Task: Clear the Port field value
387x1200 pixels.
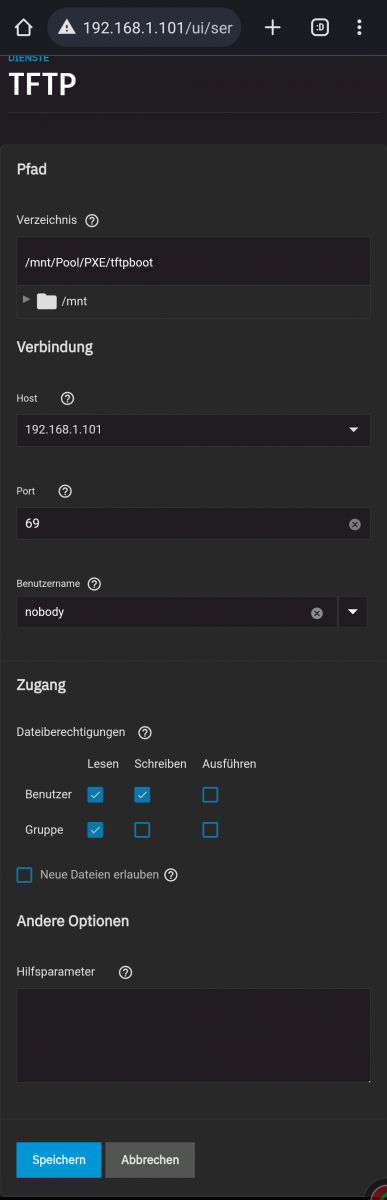Action: (354, 524)
